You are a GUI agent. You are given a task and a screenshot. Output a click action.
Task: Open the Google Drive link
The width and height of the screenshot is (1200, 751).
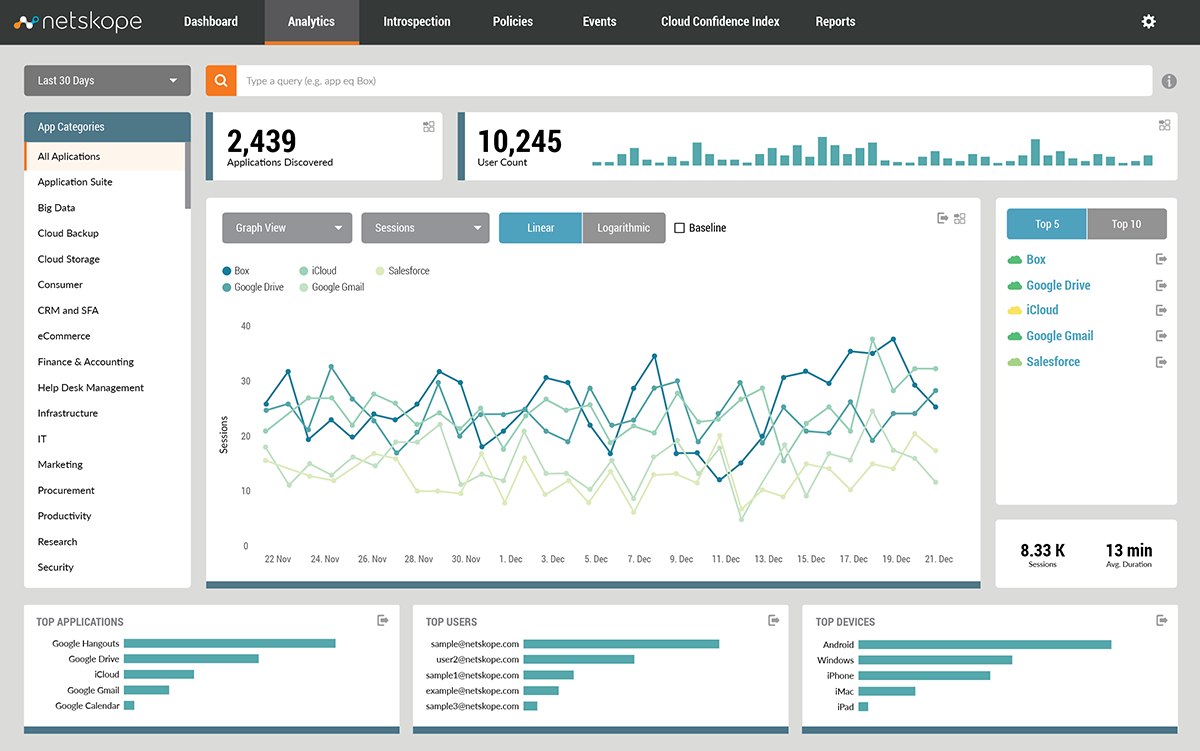[x=1058, y=286]
